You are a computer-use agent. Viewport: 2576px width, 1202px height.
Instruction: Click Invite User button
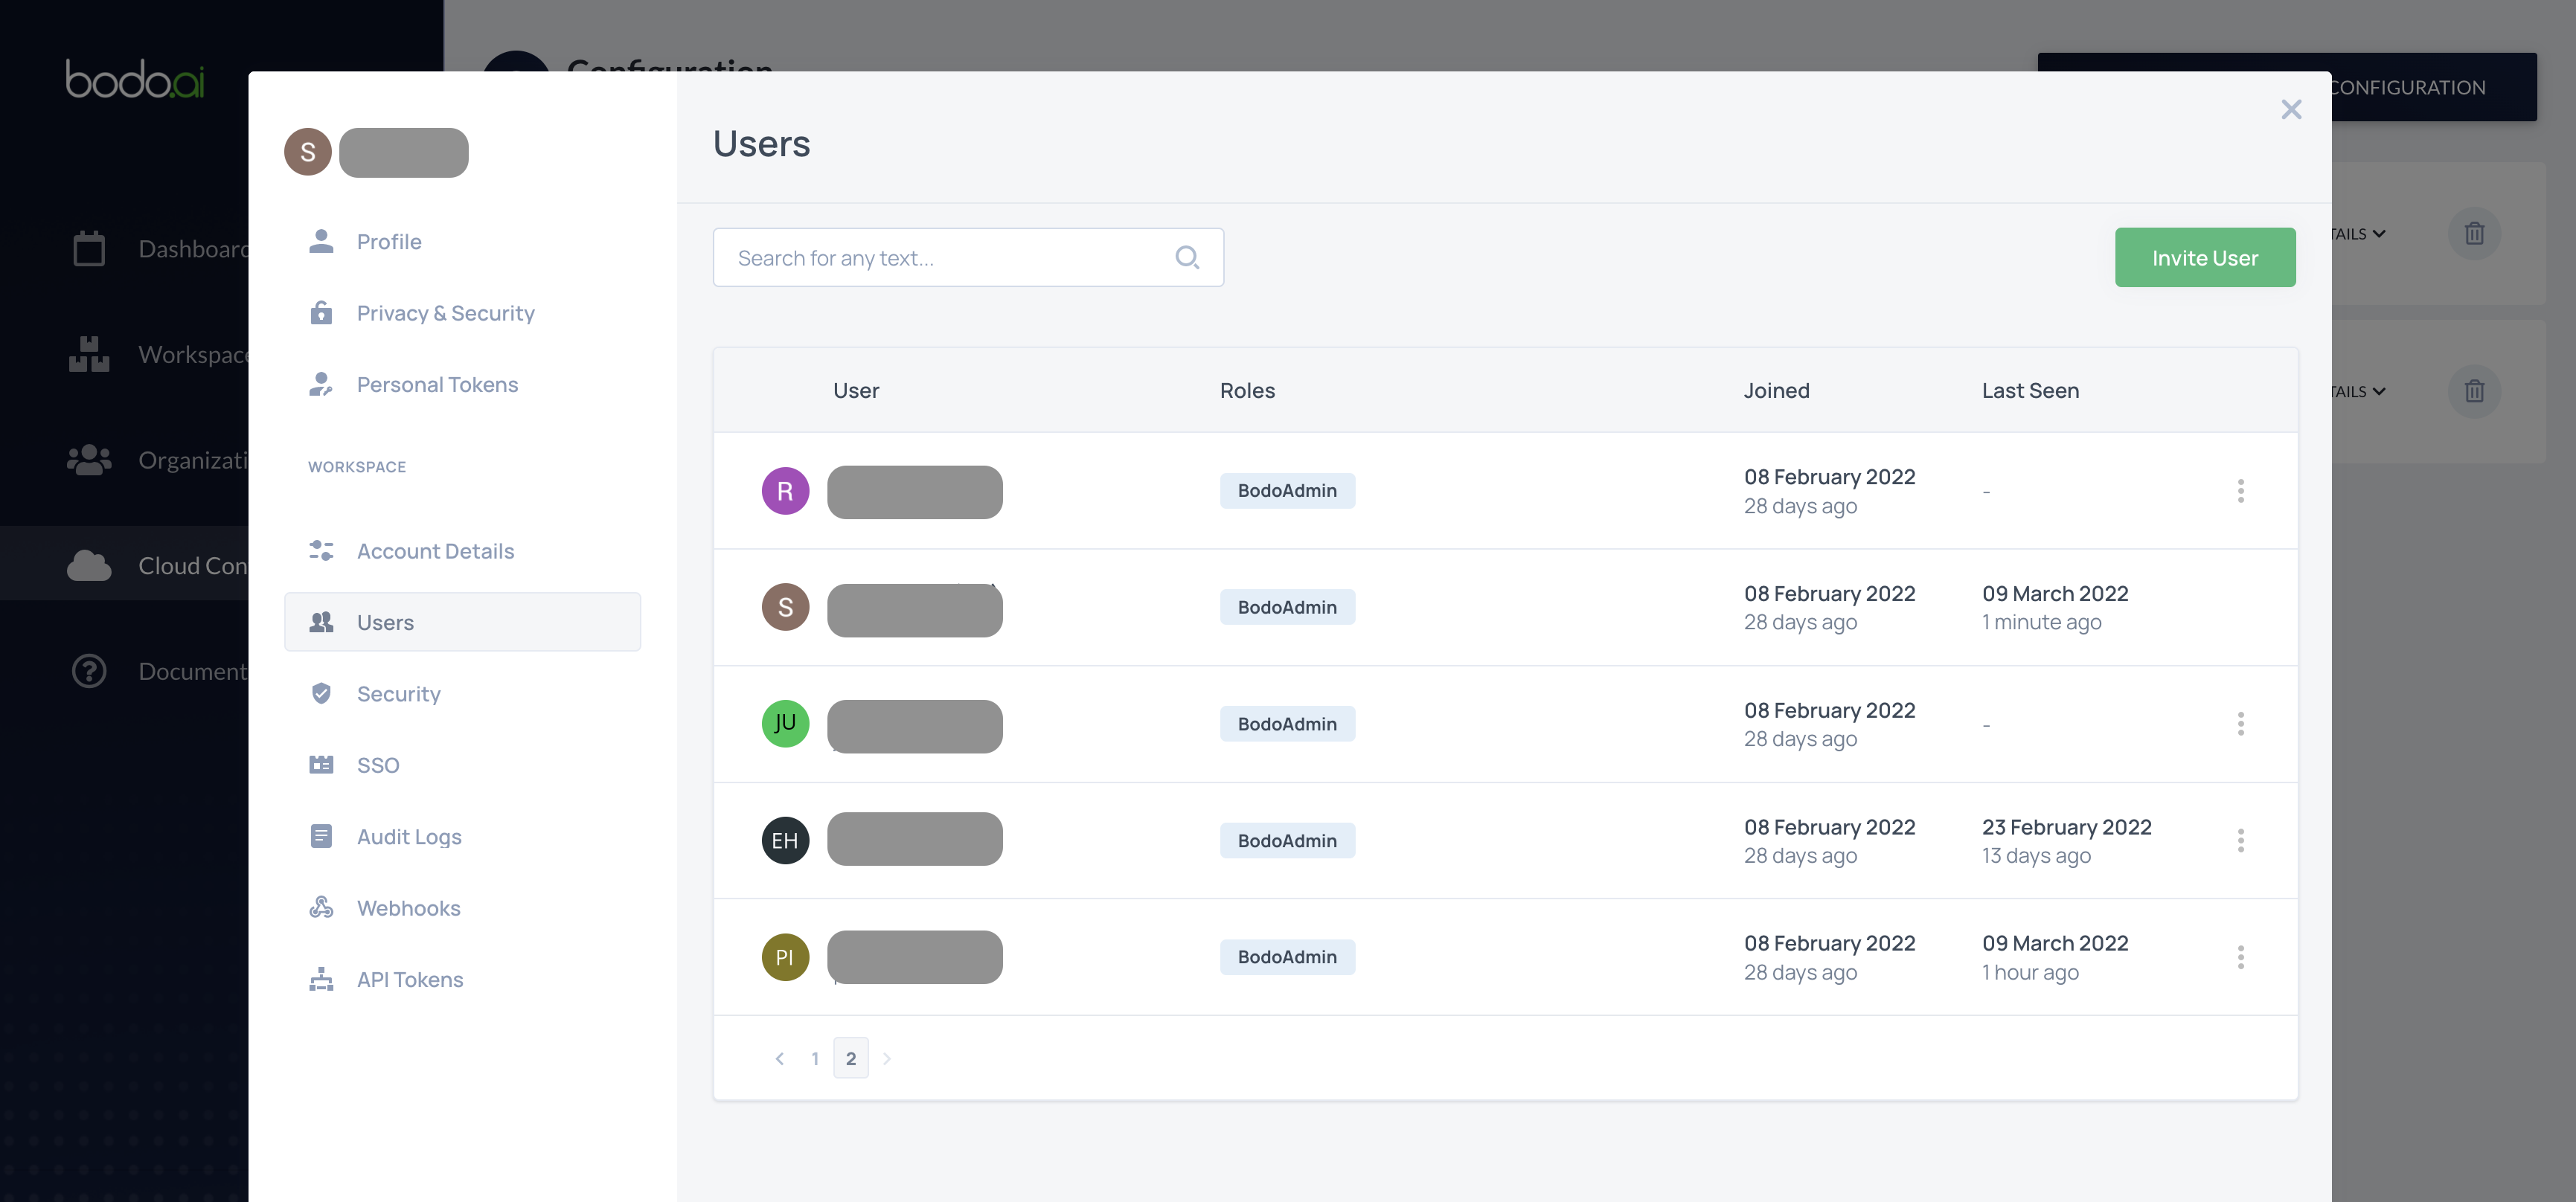[x=2205, y=256]
